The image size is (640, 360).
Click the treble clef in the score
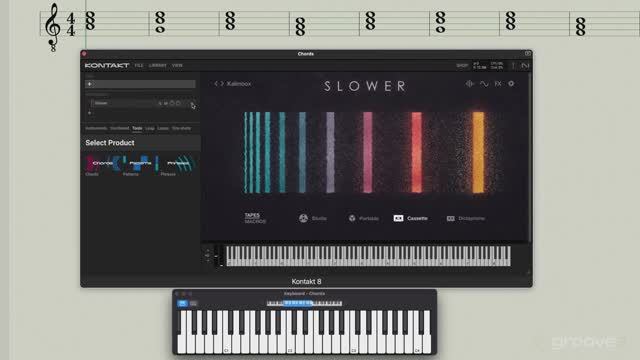point(53,28)
